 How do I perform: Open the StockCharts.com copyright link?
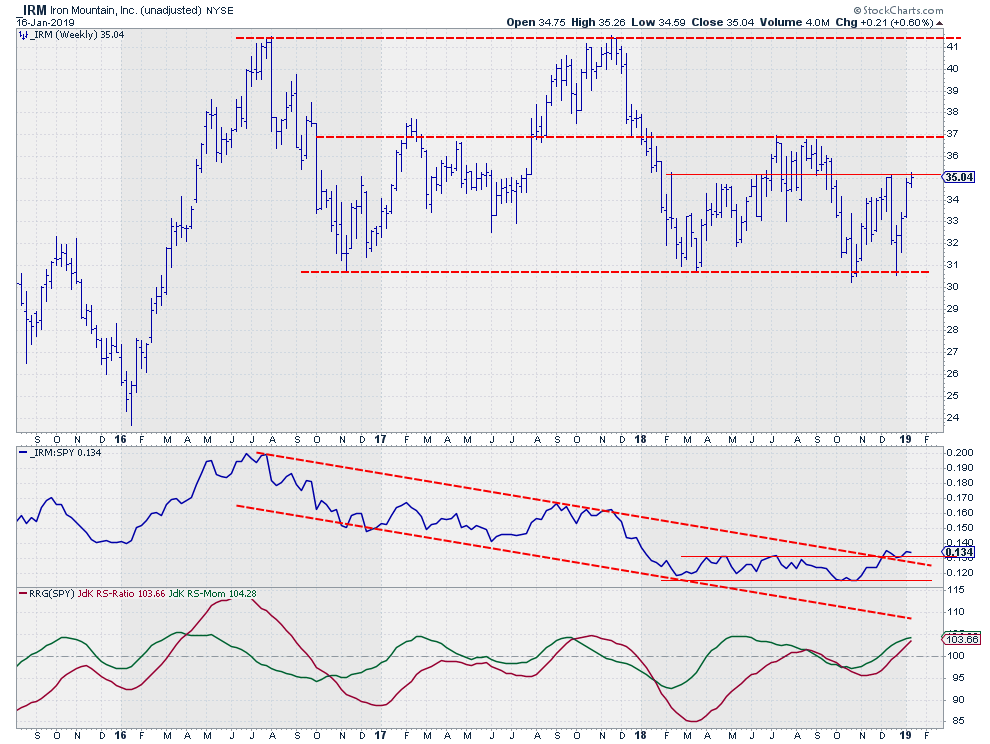tap(898, 10)
